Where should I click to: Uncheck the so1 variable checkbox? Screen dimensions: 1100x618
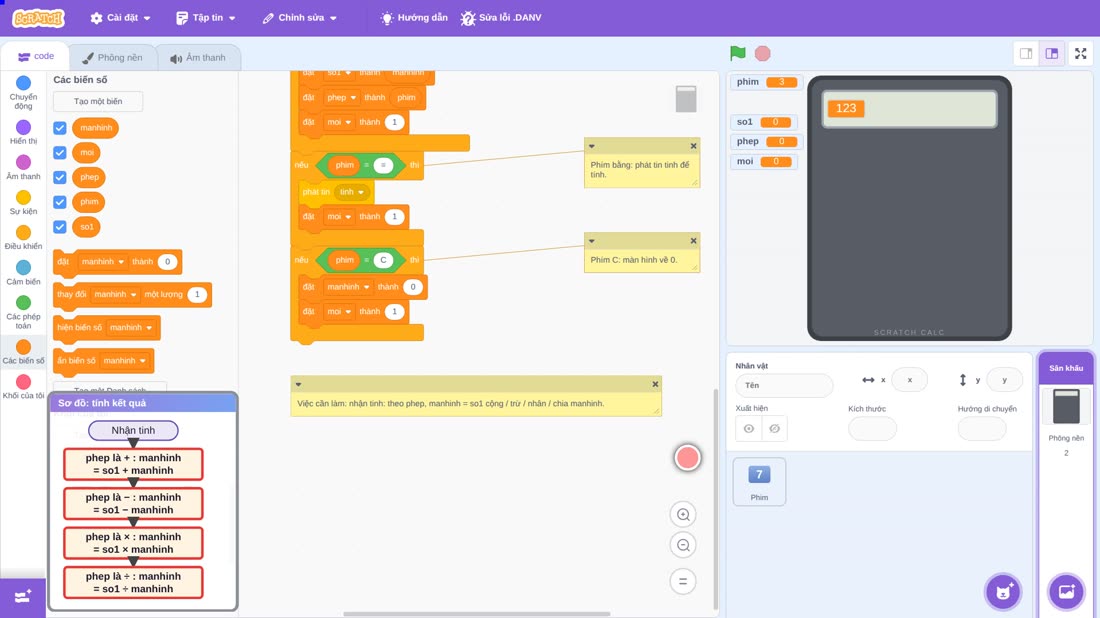[x=60, y=227]
